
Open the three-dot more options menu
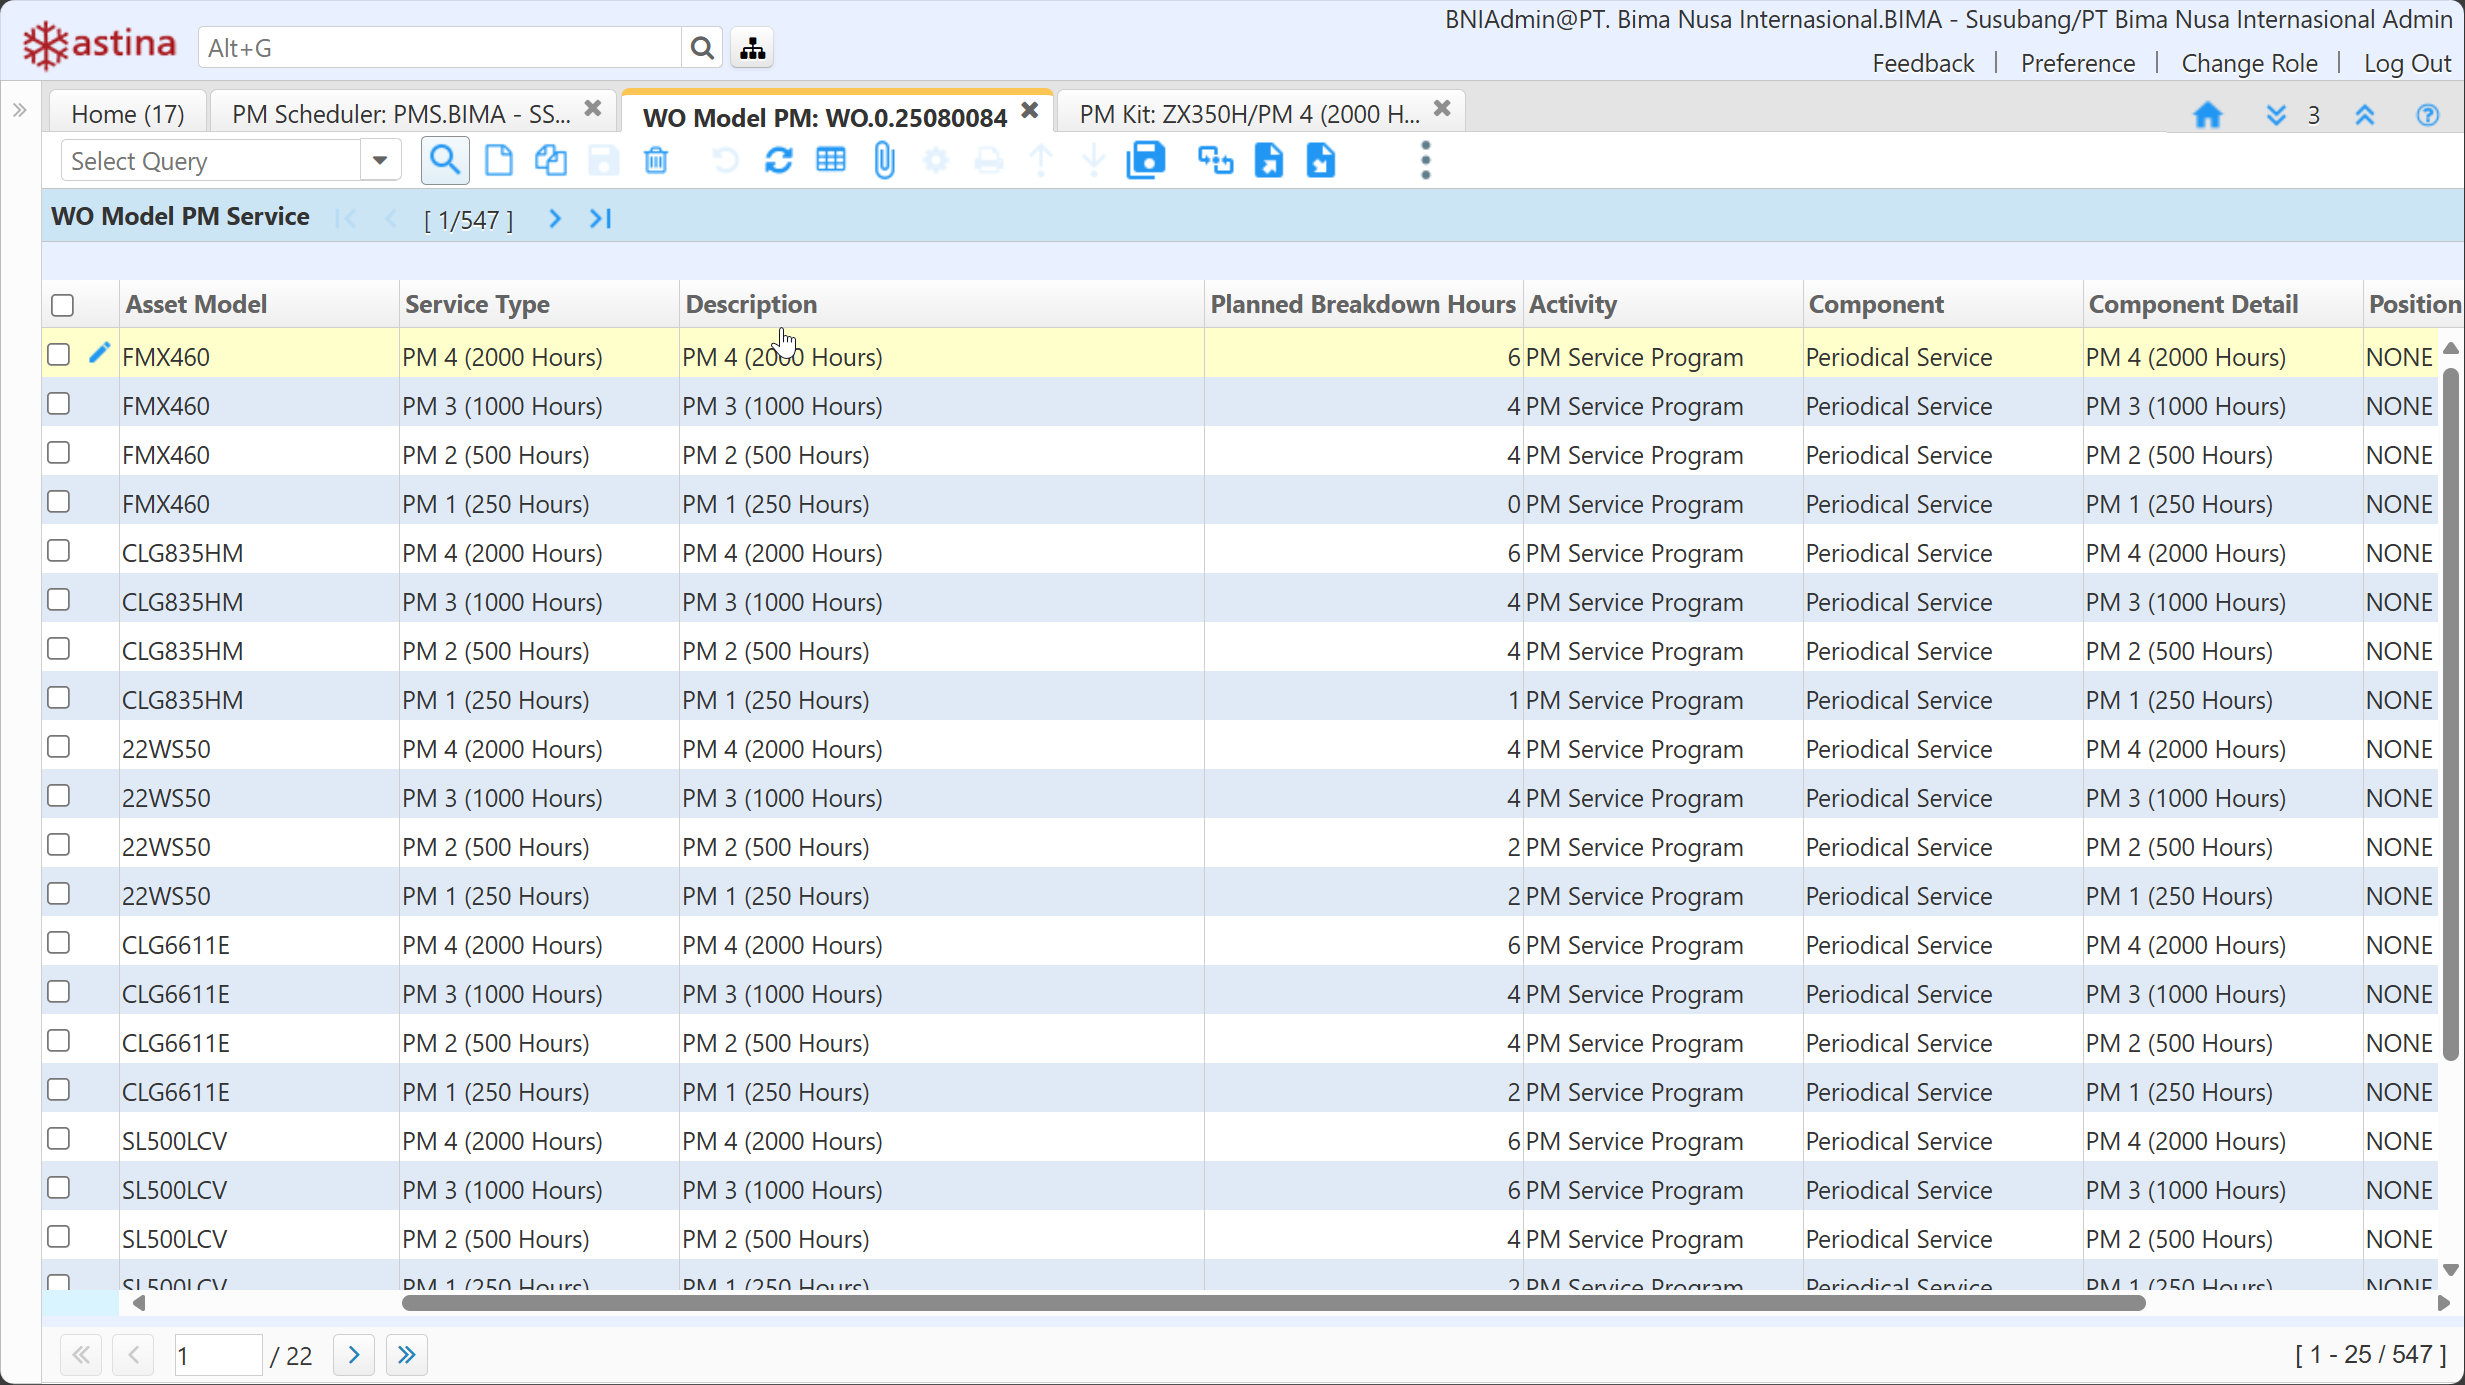(1425, 161)
